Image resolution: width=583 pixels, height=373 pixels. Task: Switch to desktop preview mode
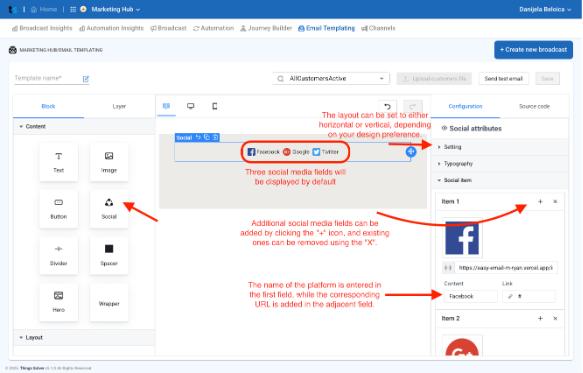point(190,106)
